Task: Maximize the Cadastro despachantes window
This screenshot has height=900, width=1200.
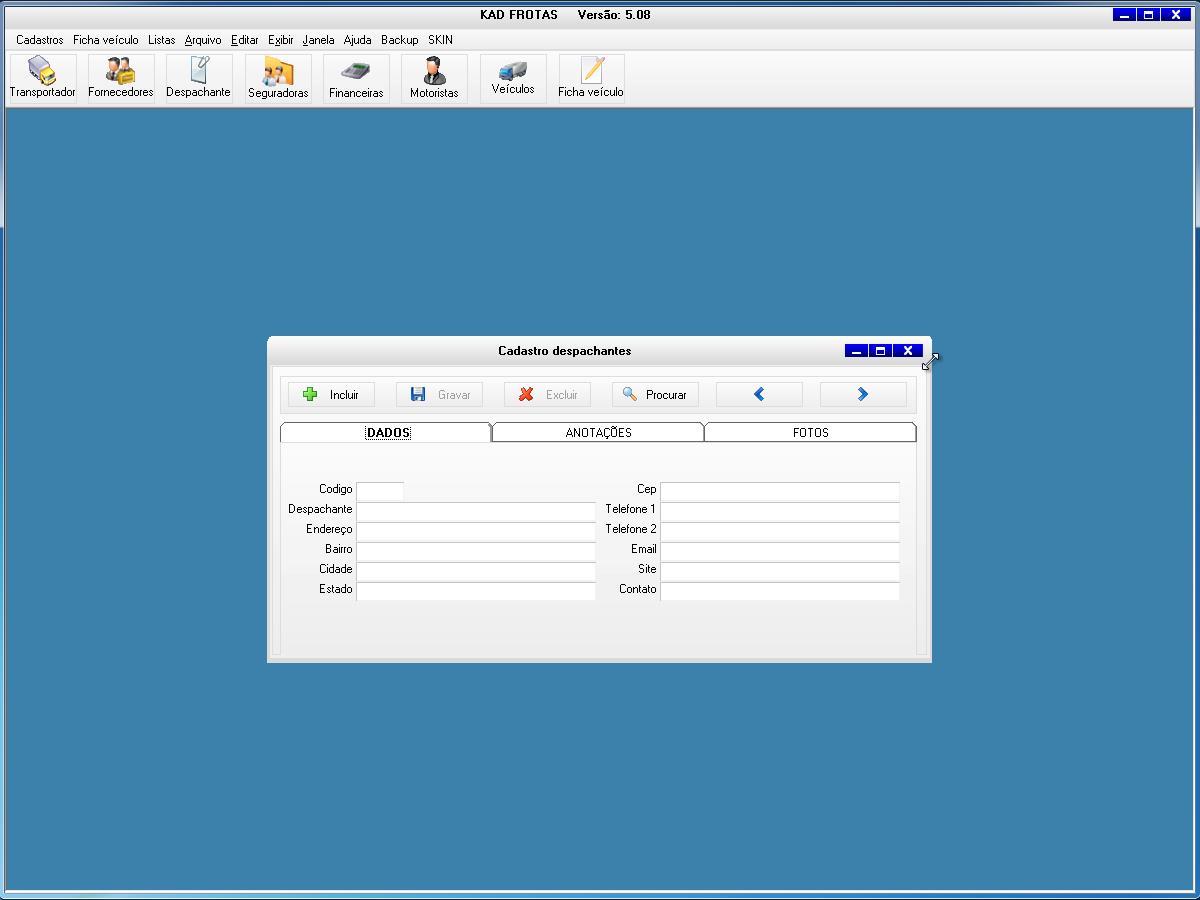Action: pyautogui.click(x=880, y=351)
